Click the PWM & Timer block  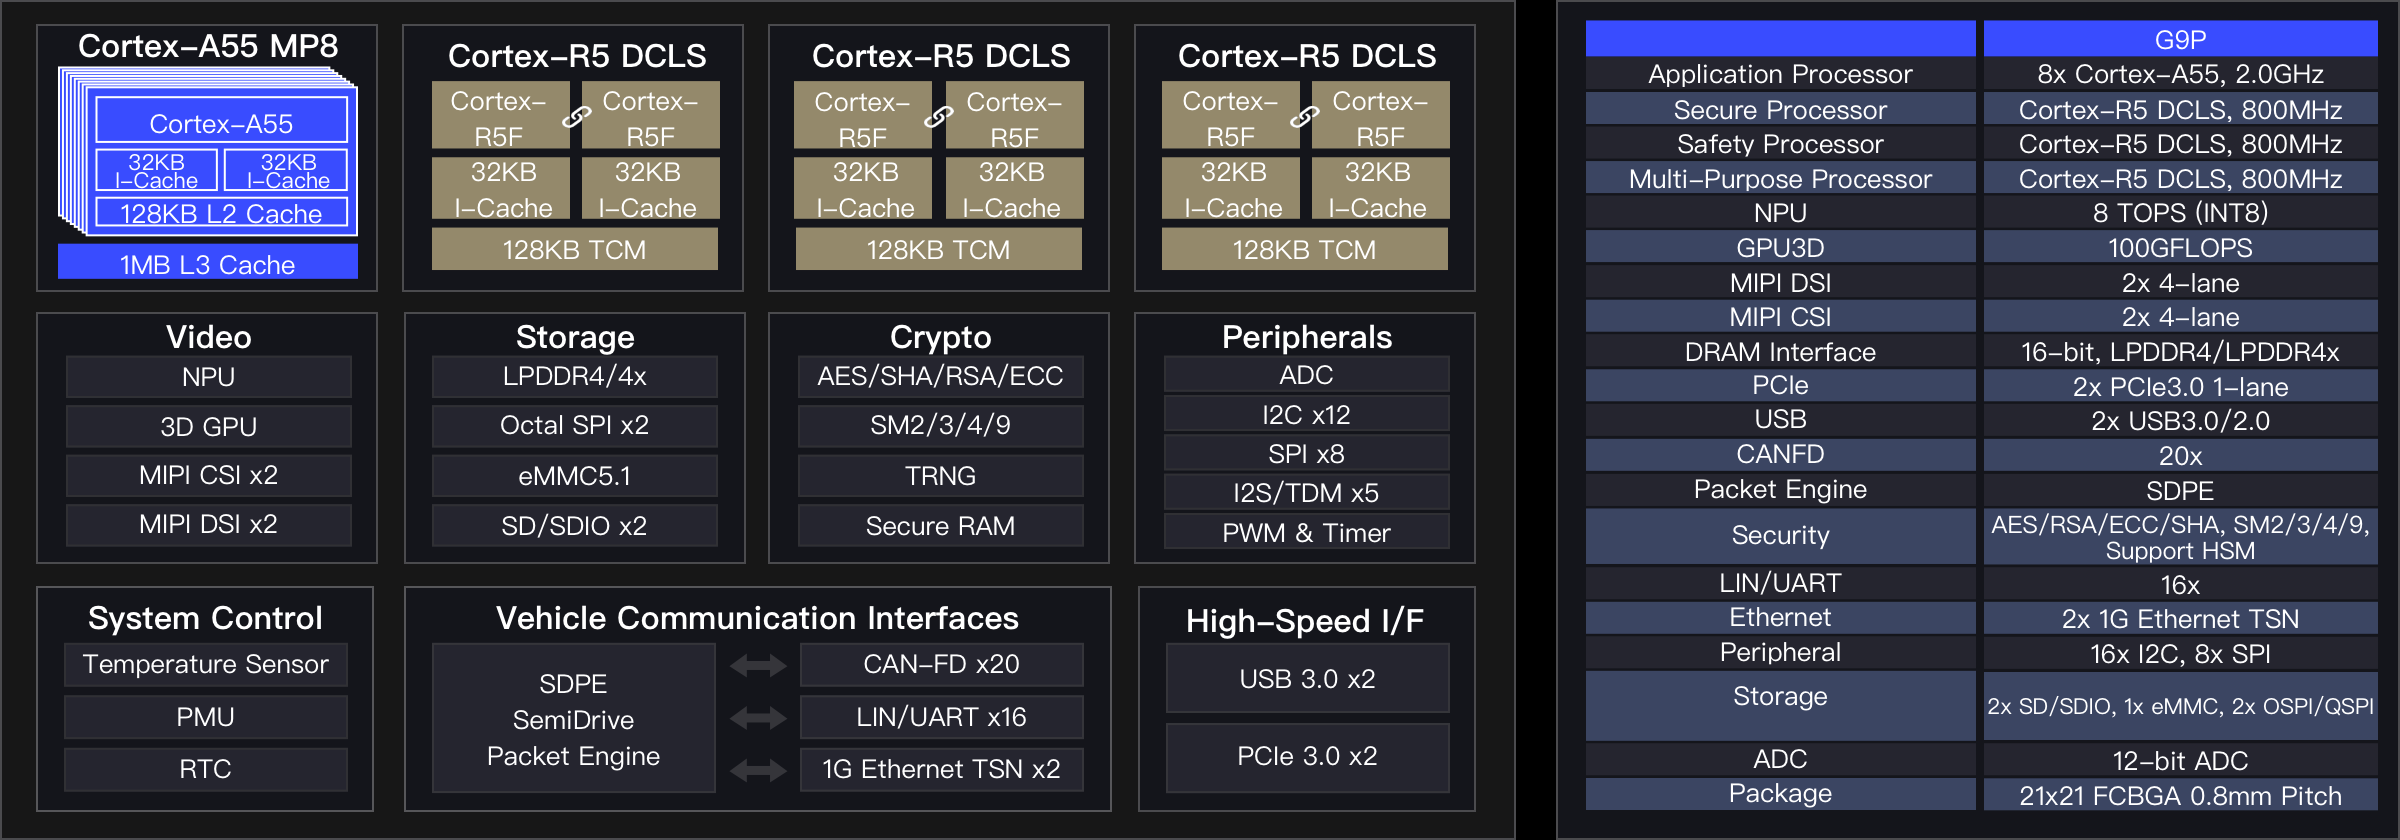tap(1306, 532)
